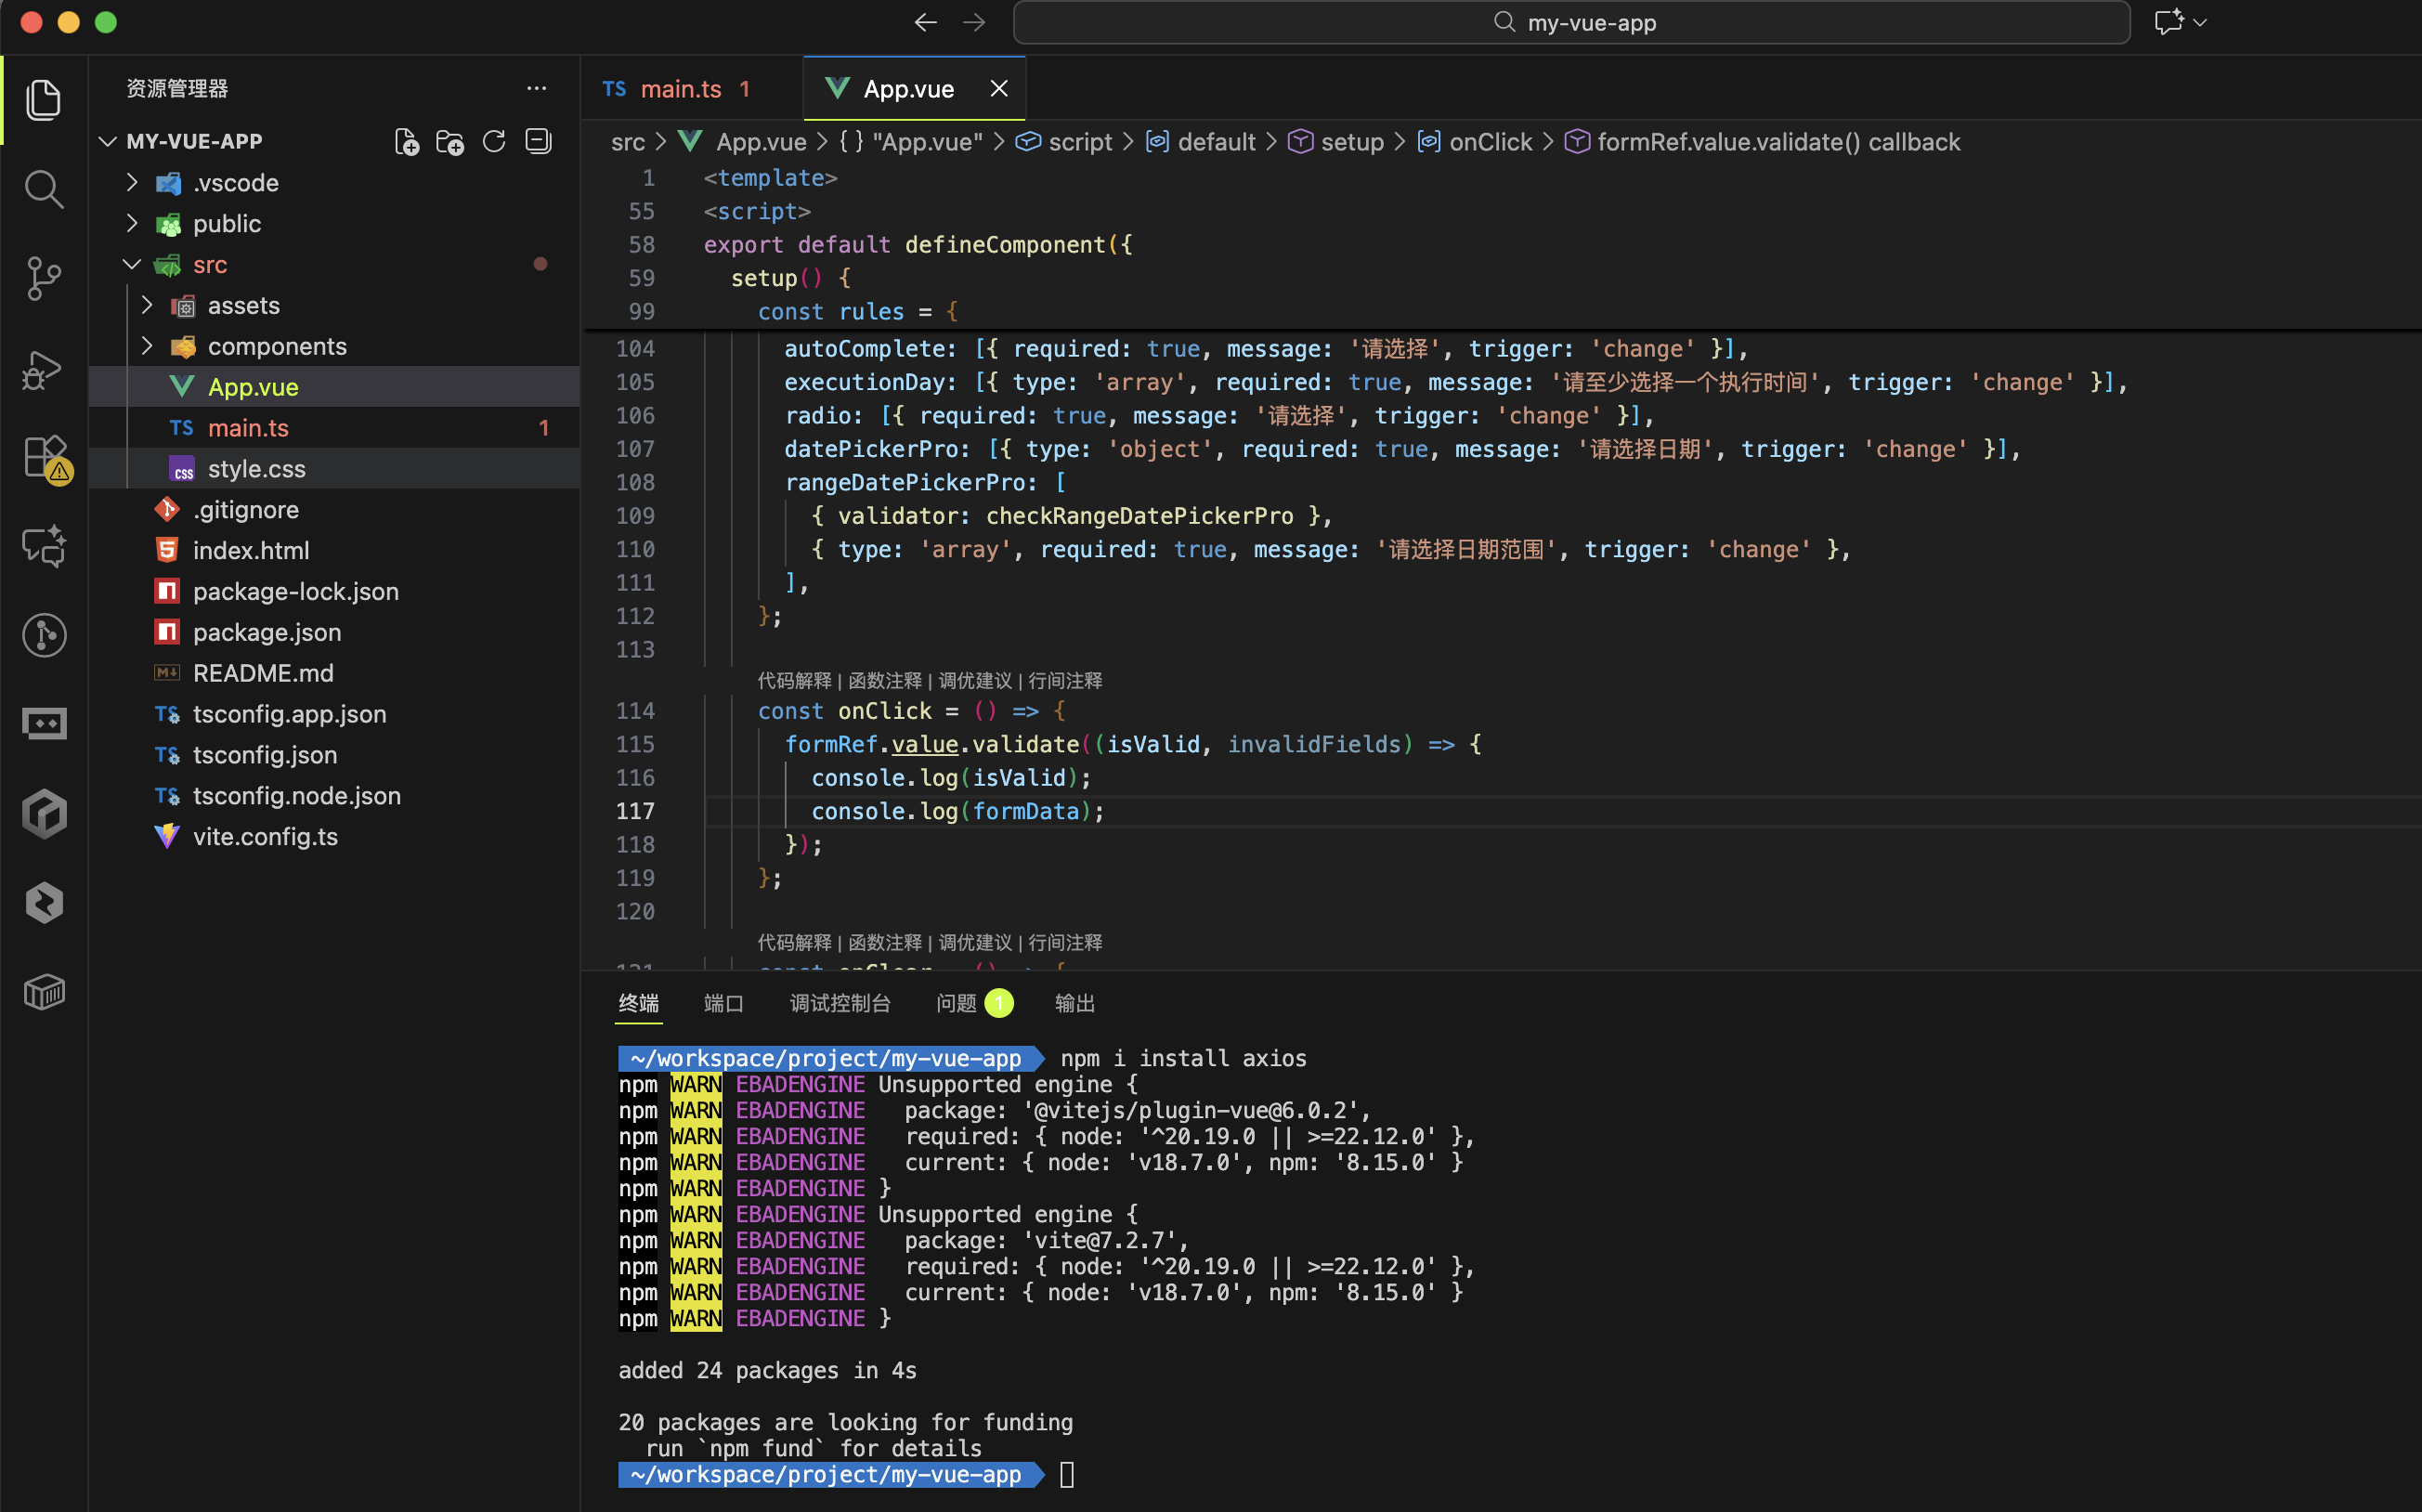The height and width of the screenshot is (1512, 2422).
Task: Open the Extensions view with warning badge
Action: (45, 458)
